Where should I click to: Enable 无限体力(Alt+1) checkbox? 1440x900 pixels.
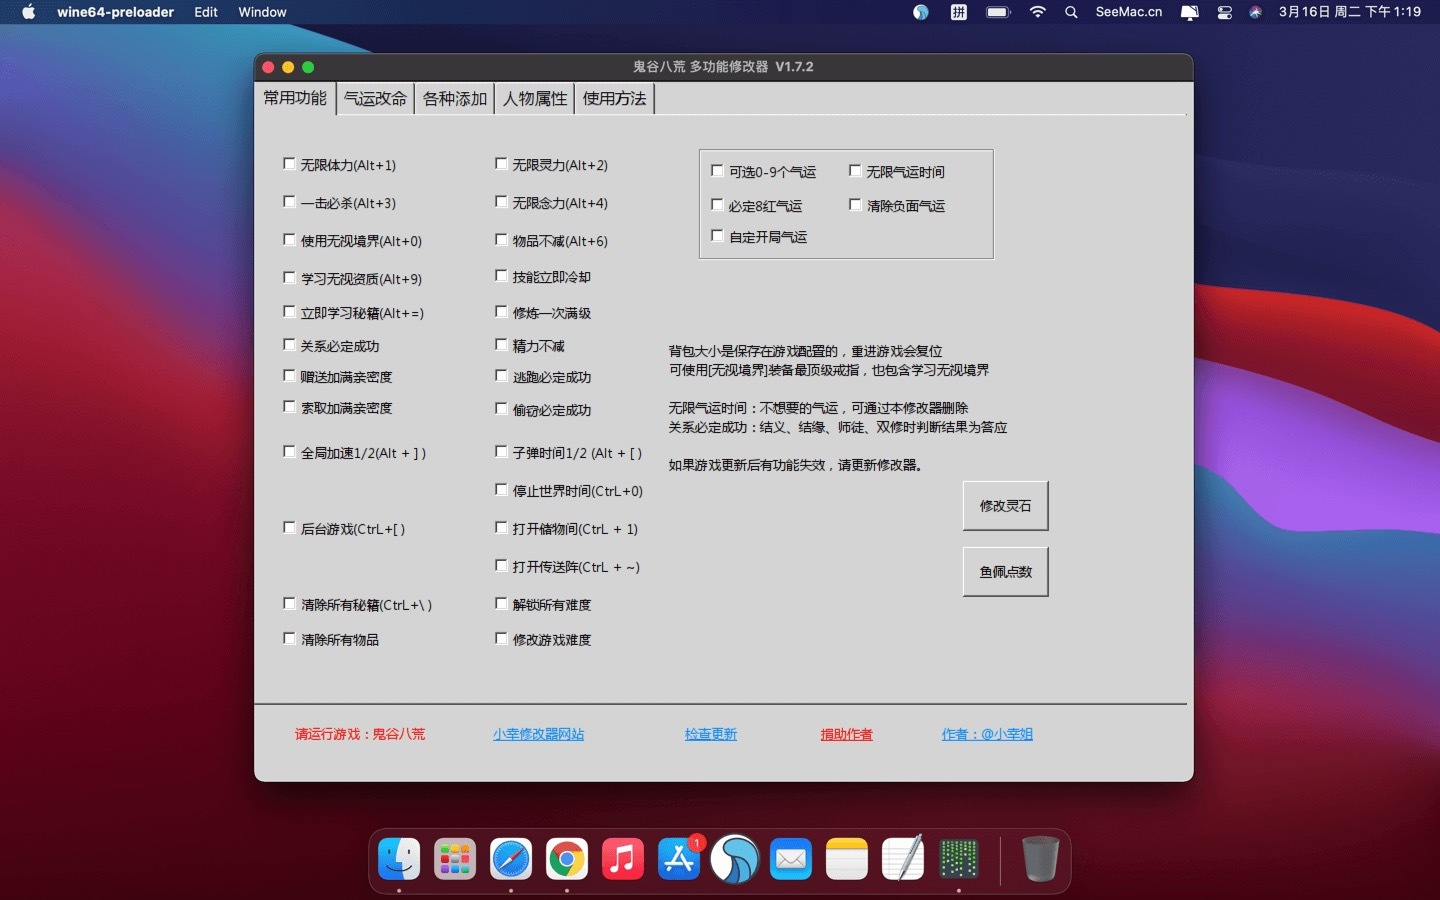[x=290, y=164]
